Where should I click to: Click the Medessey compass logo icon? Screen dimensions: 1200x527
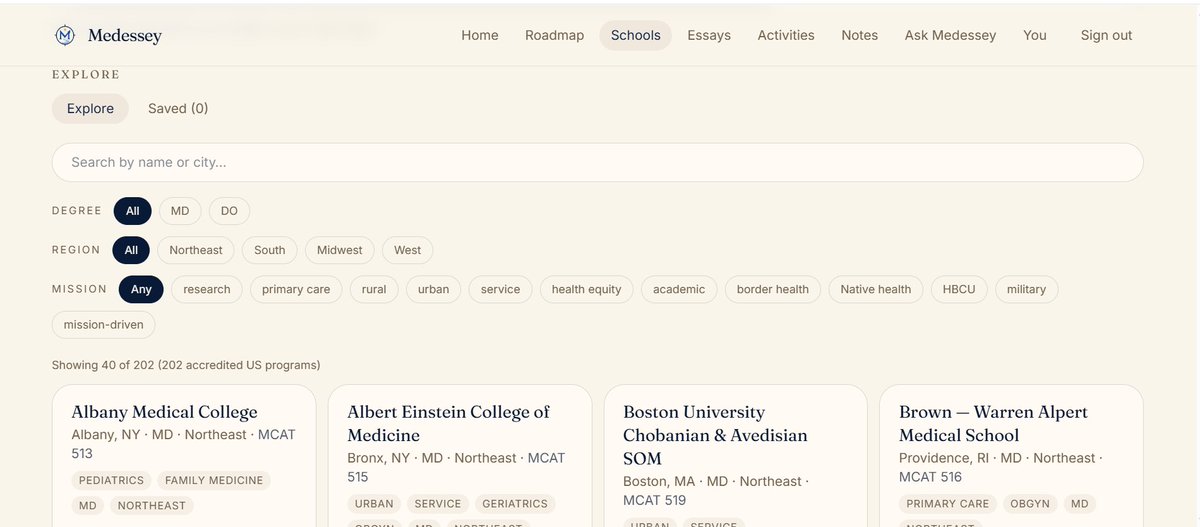coord(65,36)
